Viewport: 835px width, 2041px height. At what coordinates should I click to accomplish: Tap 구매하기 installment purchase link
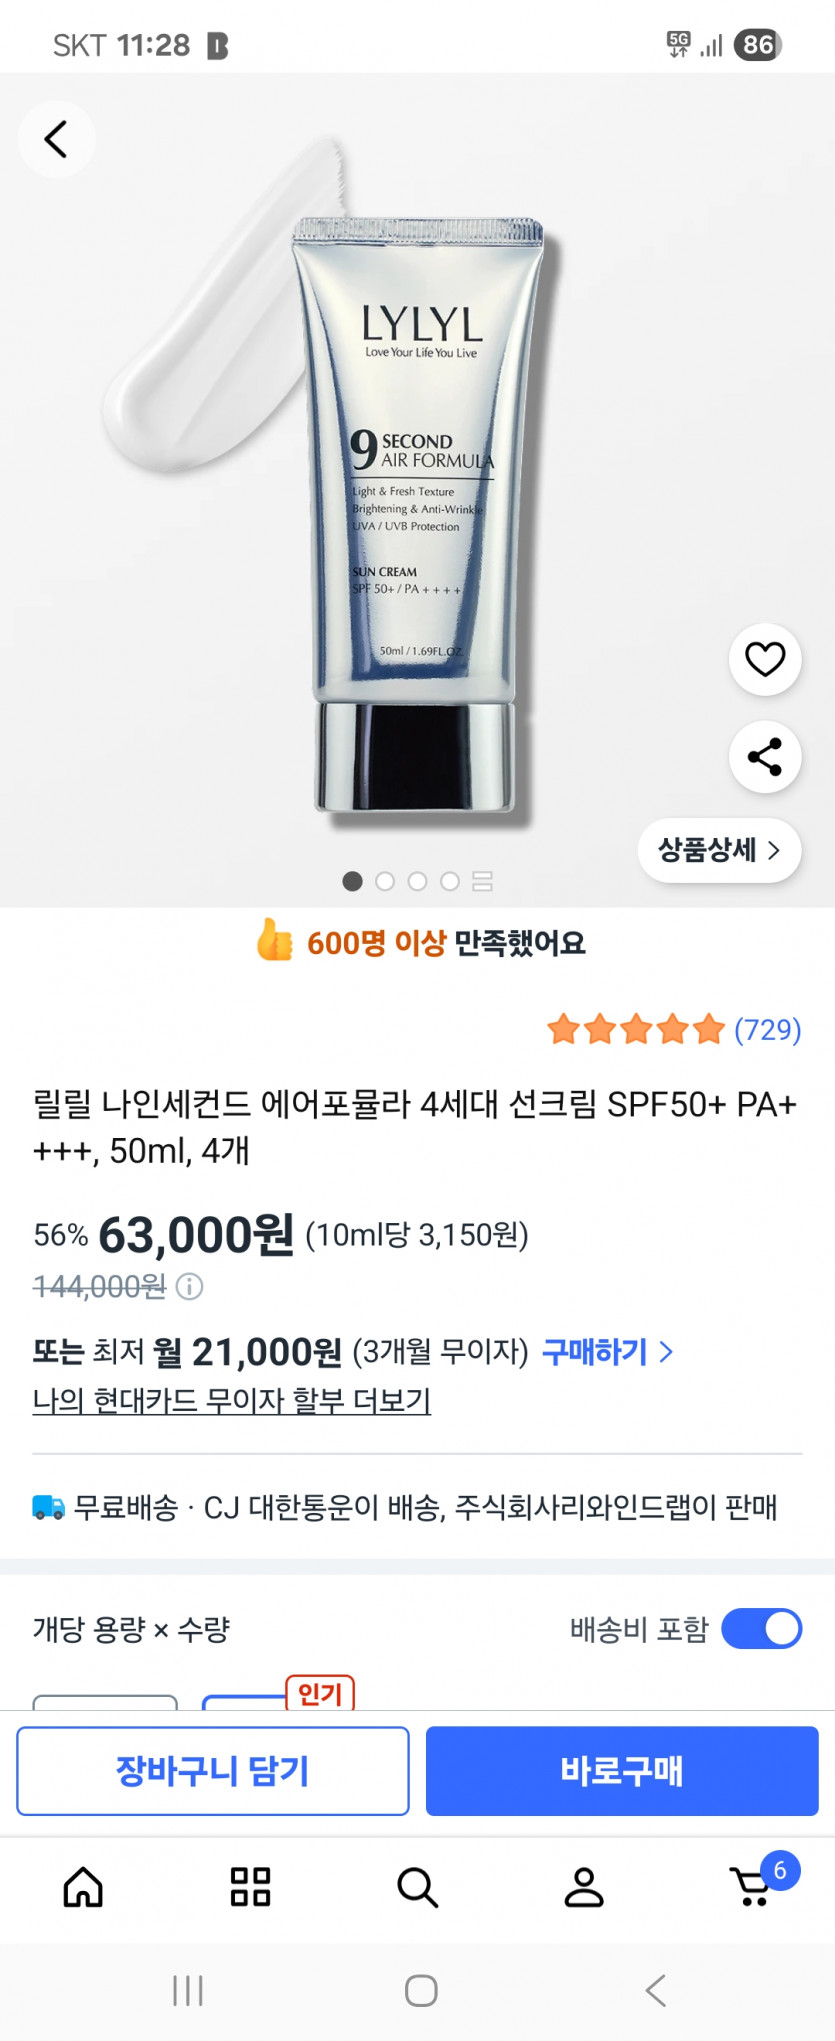(x=607, y=1352)
